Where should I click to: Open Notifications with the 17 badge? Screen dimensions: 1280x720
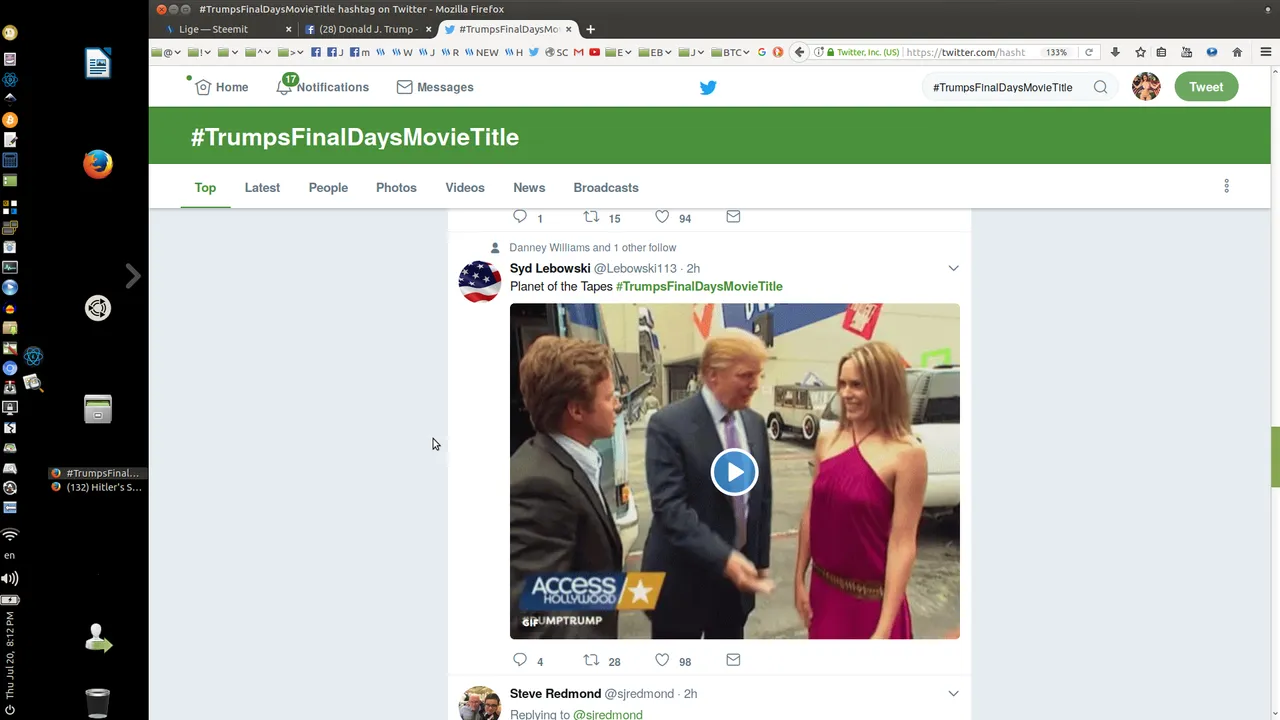click(x=322, y=87)
